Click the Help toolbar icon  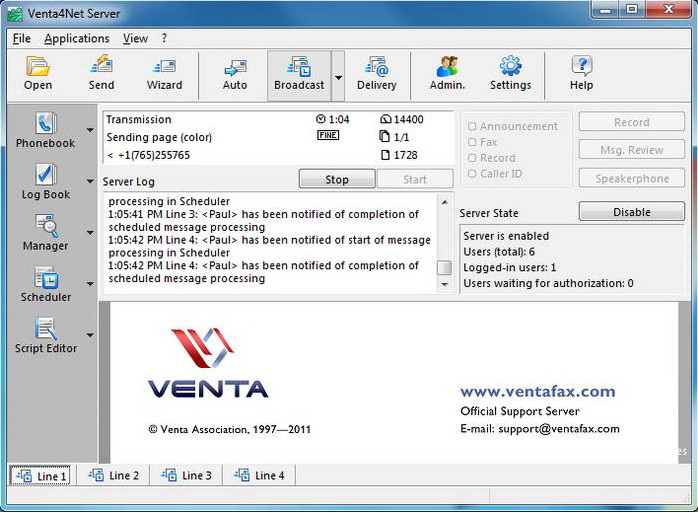[x=581, y=66]
